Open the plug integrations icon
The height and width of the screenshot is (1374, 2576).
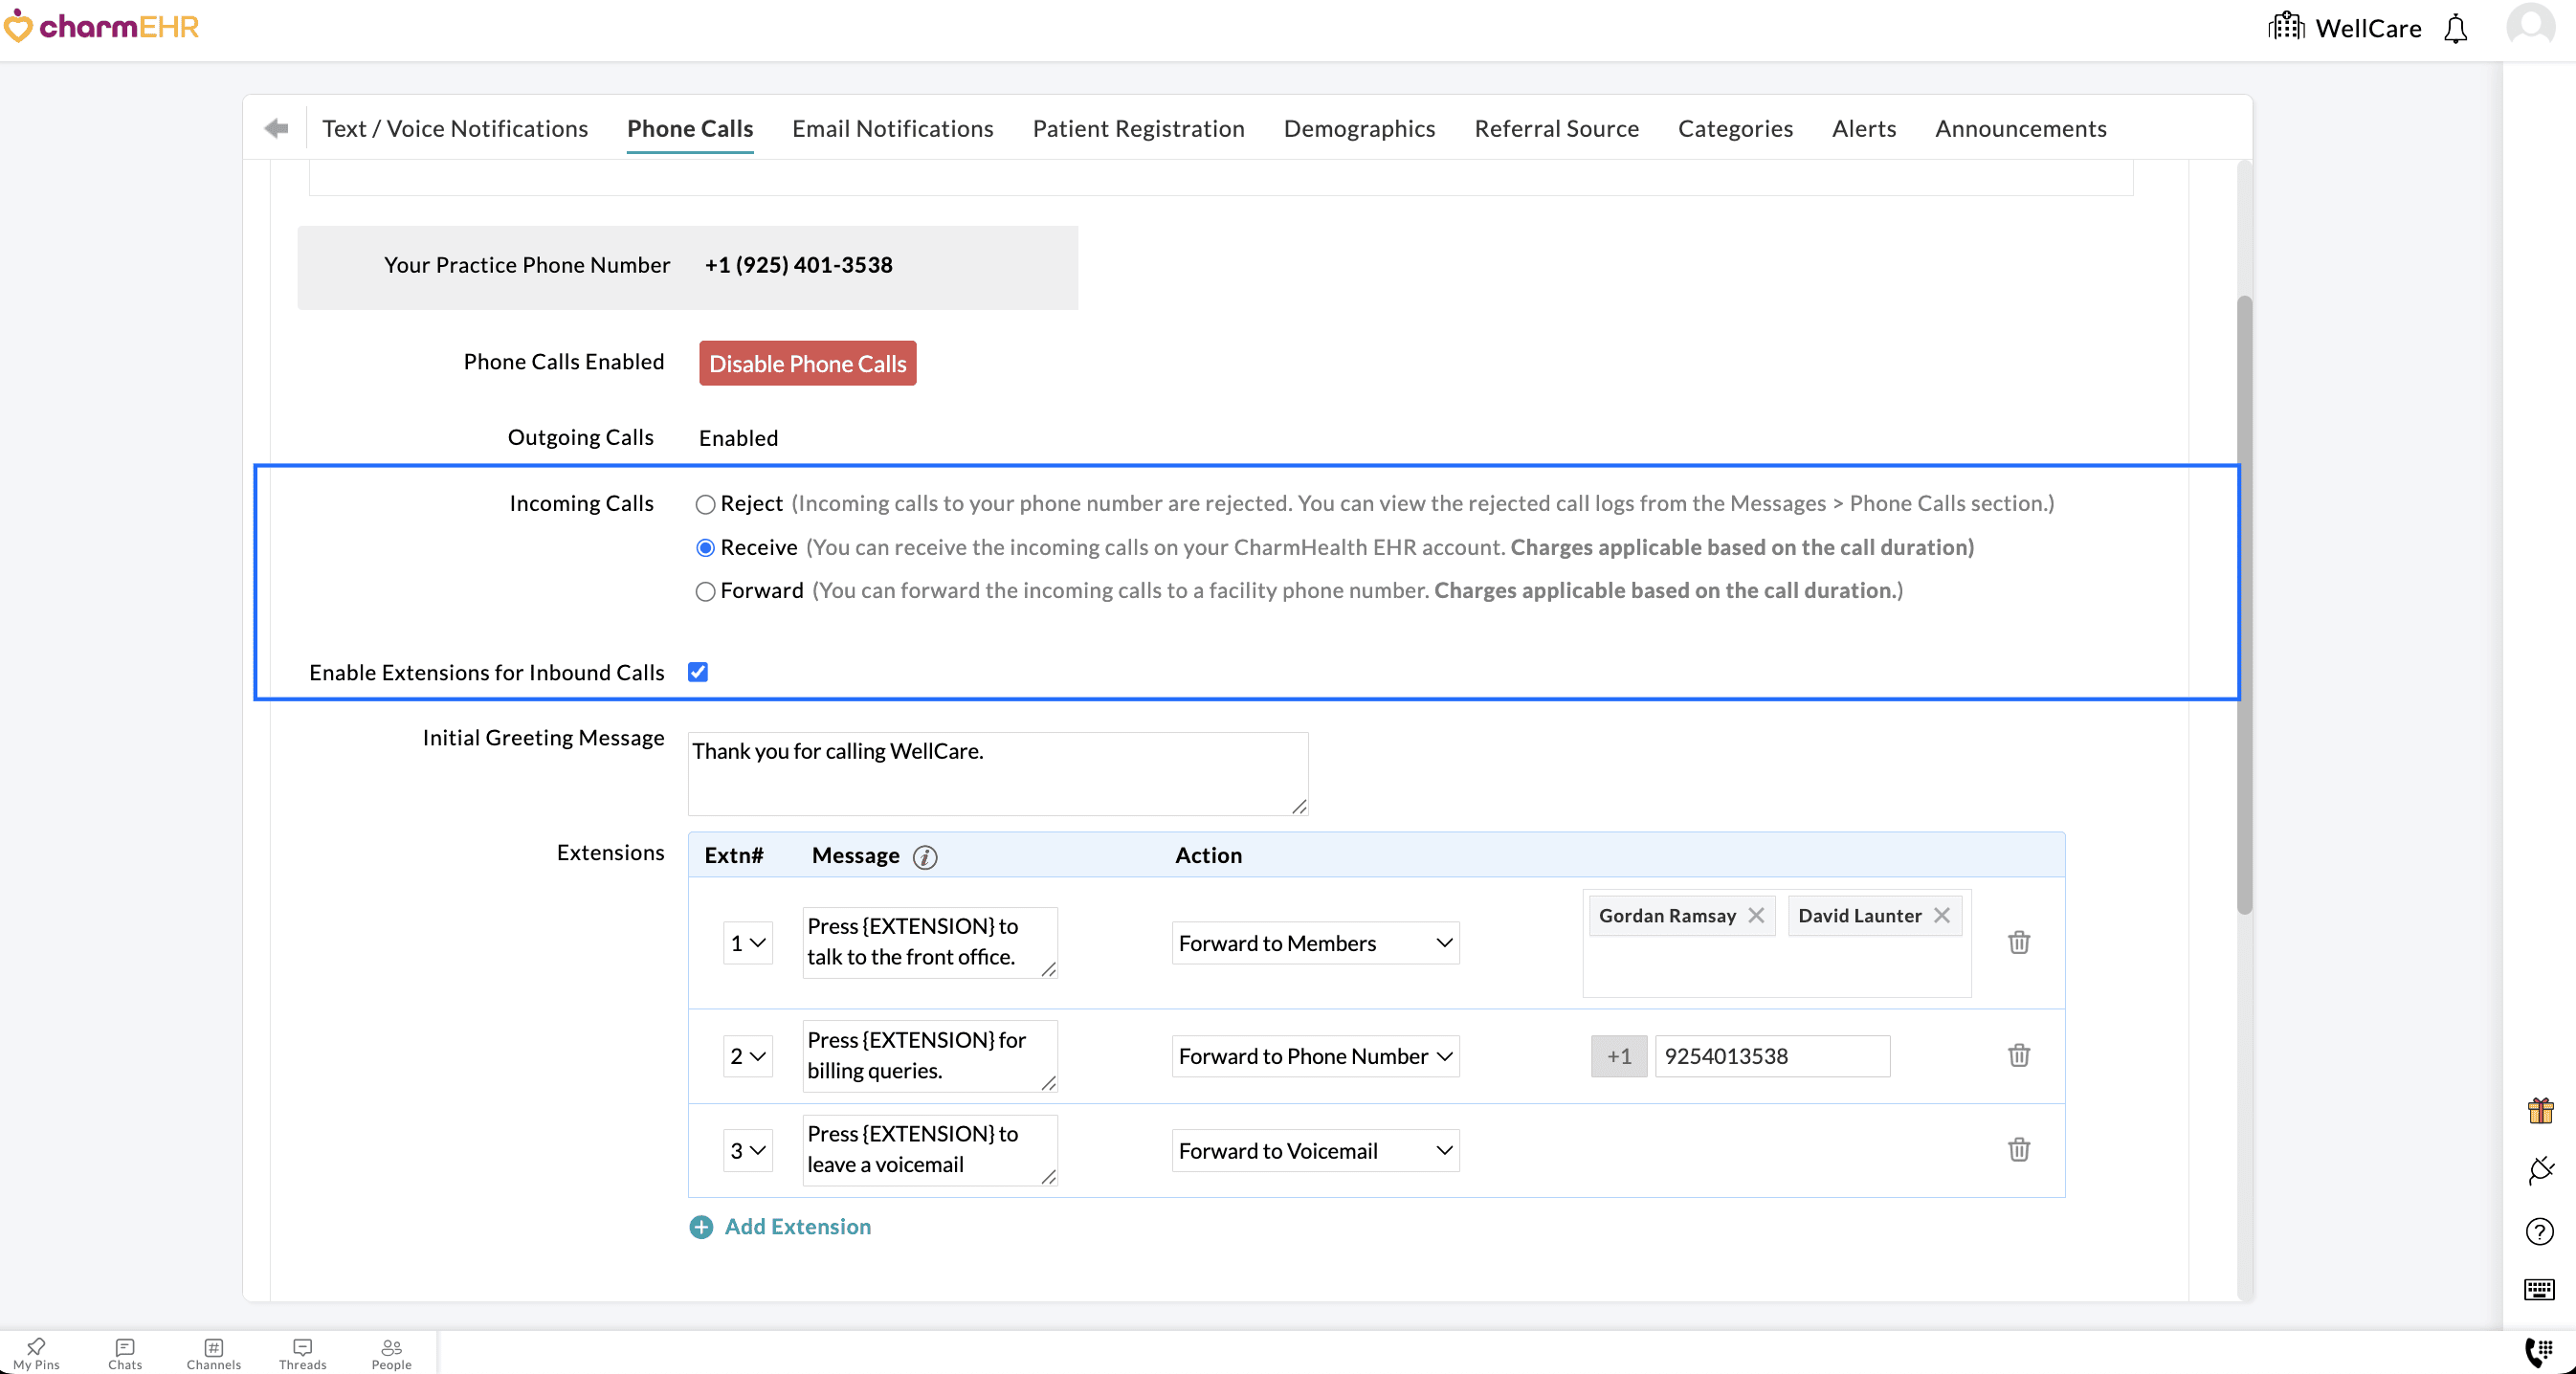point(2540,1170)
